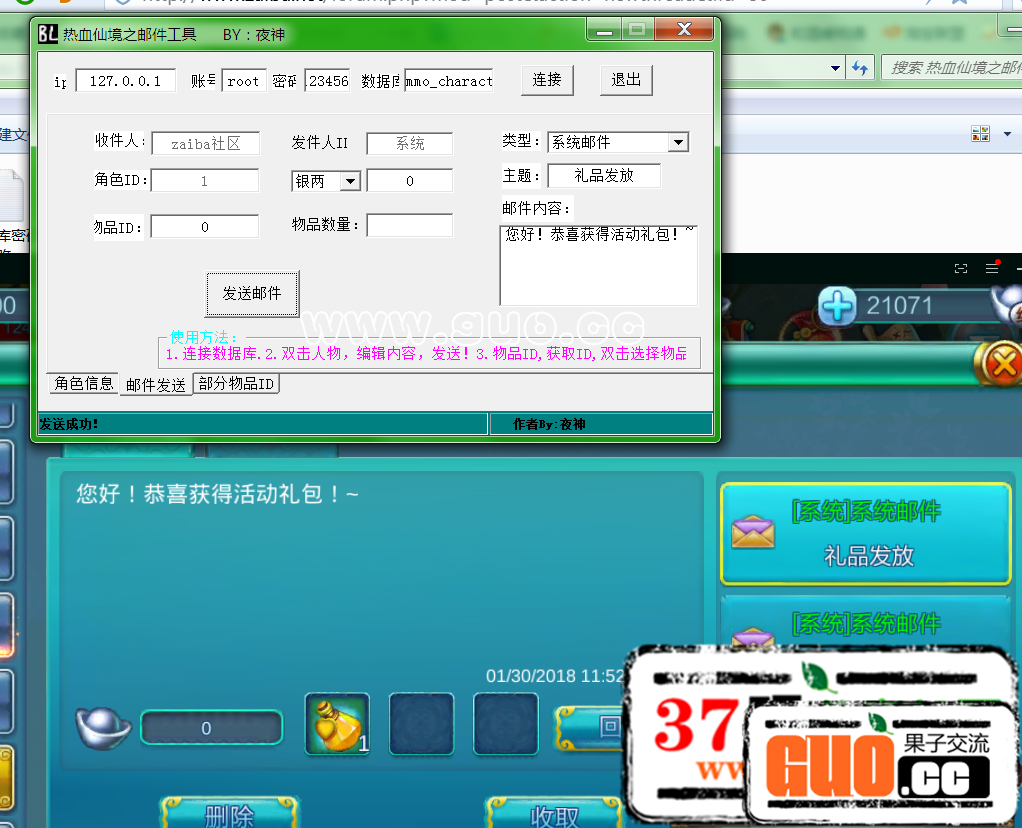Click the browser translate arrows icon
This screenshot has width=1022, height=828.
click(x=859, y=68)
